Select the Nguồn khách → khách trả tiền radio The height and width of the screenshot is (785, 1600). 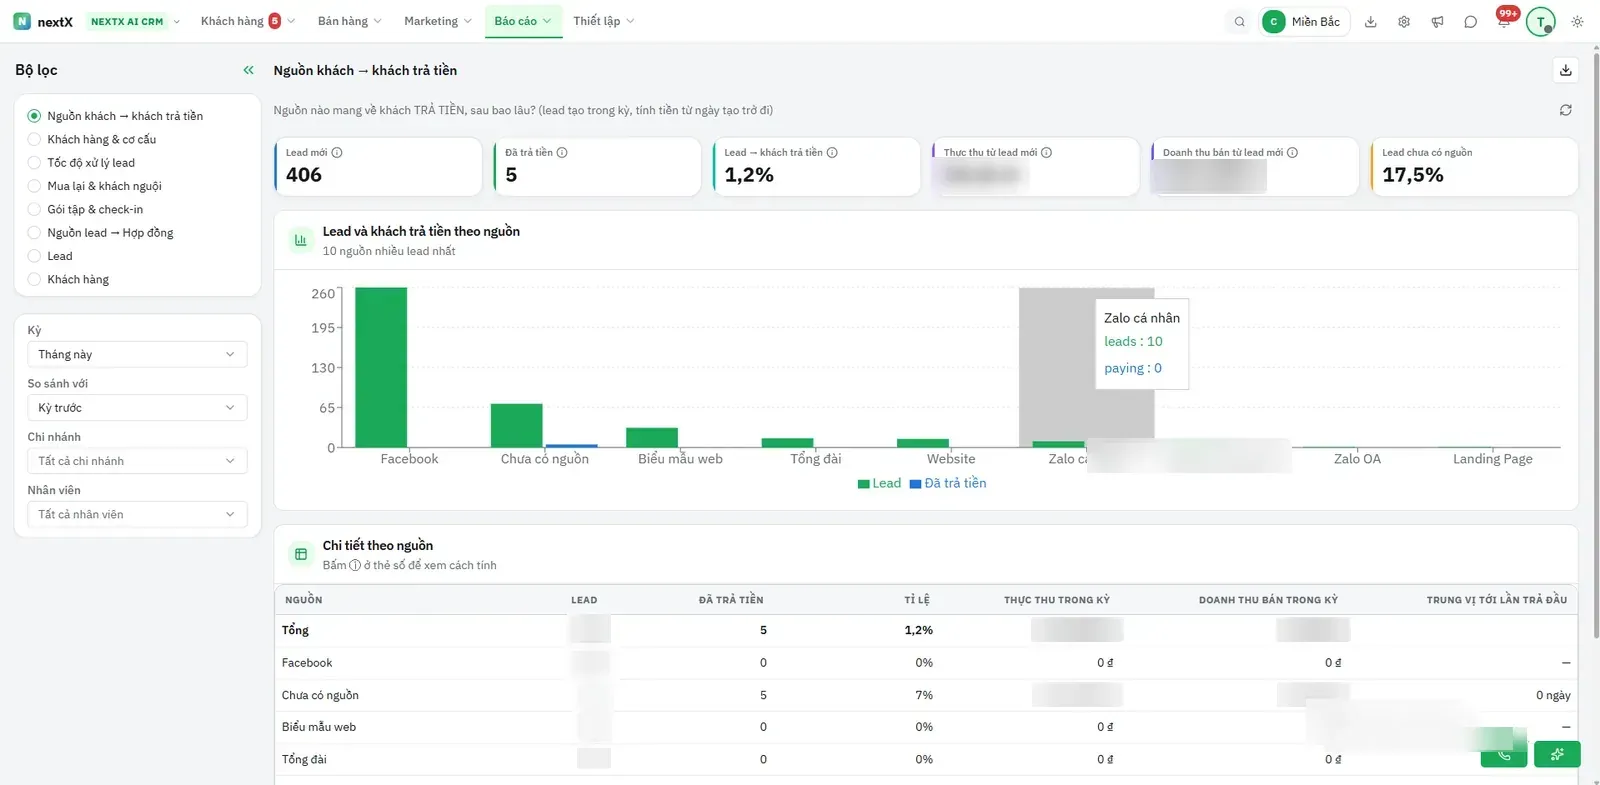coord(34,116)
